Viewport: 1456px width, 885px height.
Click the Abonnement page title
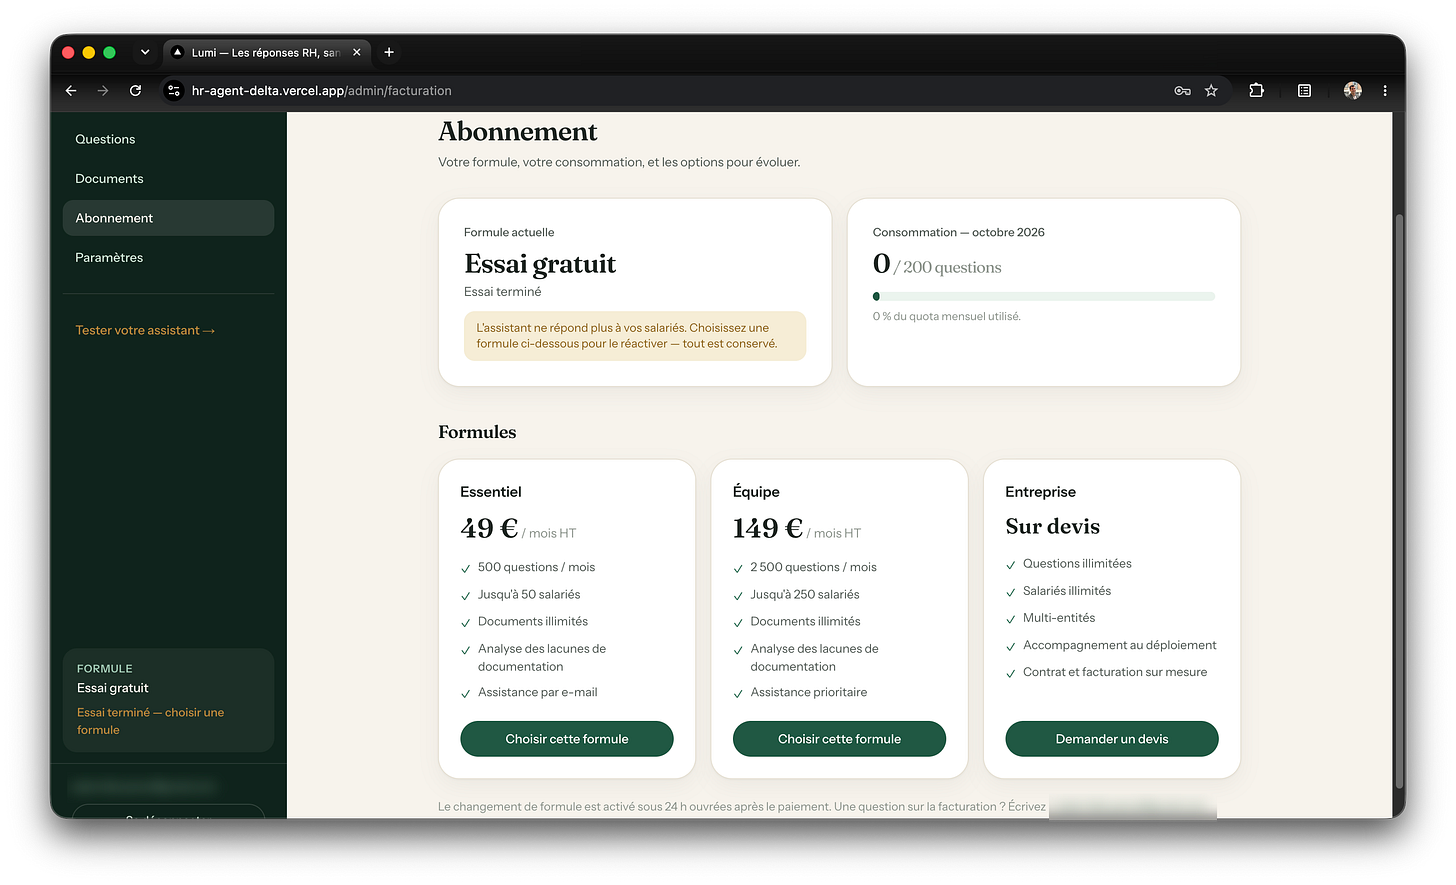tap(517, 132)
